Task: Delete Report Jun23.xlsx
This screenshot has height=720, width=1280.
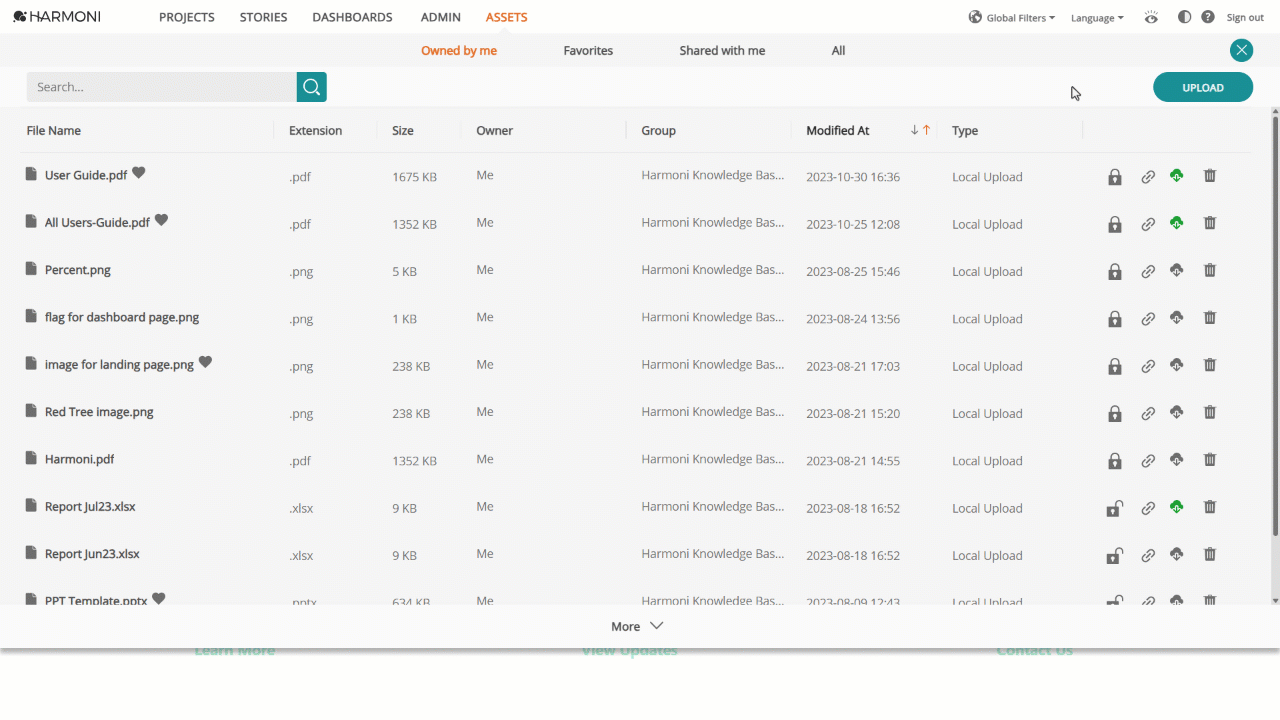Action: pyautogui.click(x=1210, y=554)
